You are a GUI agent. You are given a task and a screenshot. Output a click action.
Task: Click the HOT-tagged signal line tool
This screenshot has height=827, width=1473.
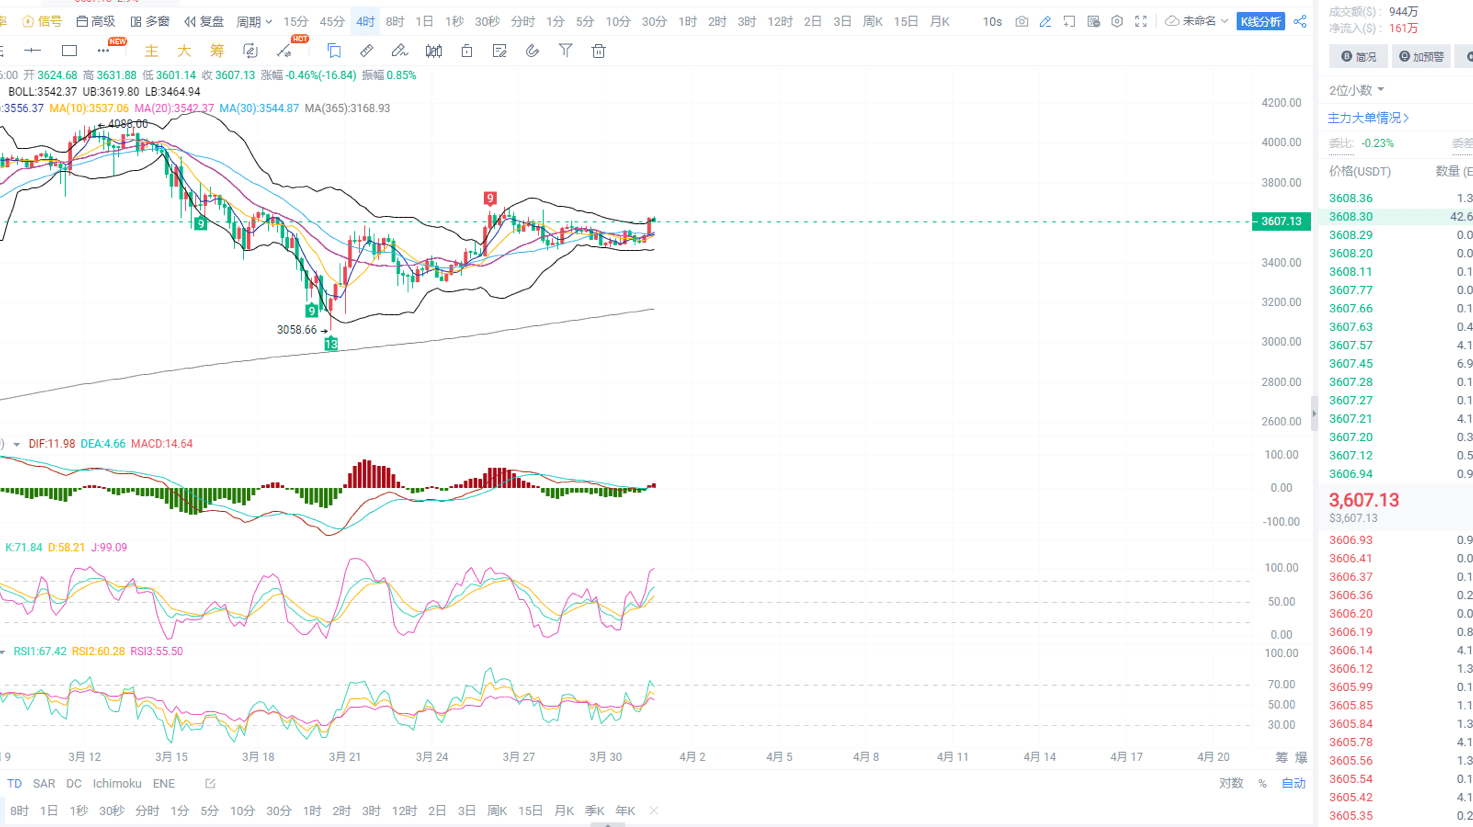click(286, 50)
